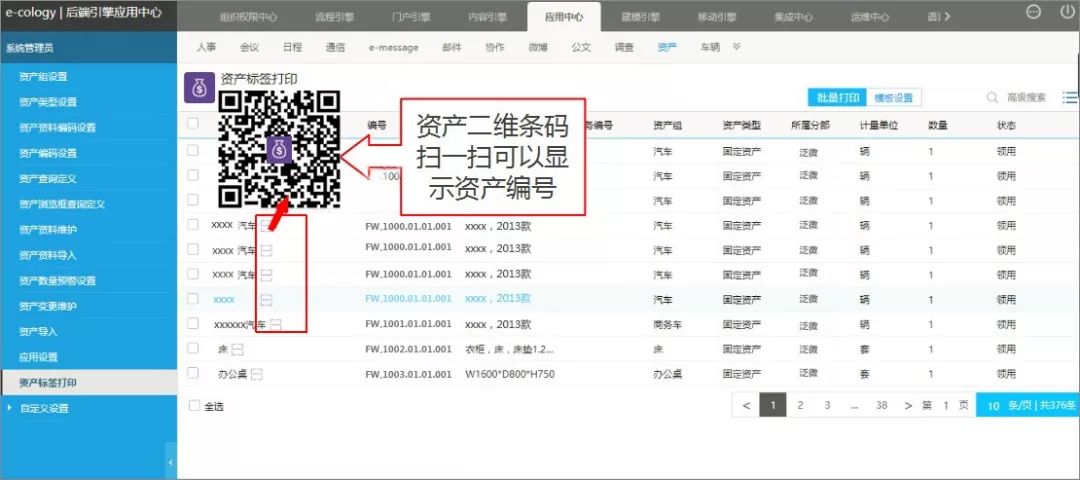1080x480 pixels.
Task: Open the more options ellipsis icon
Action: coord(1033,12)
